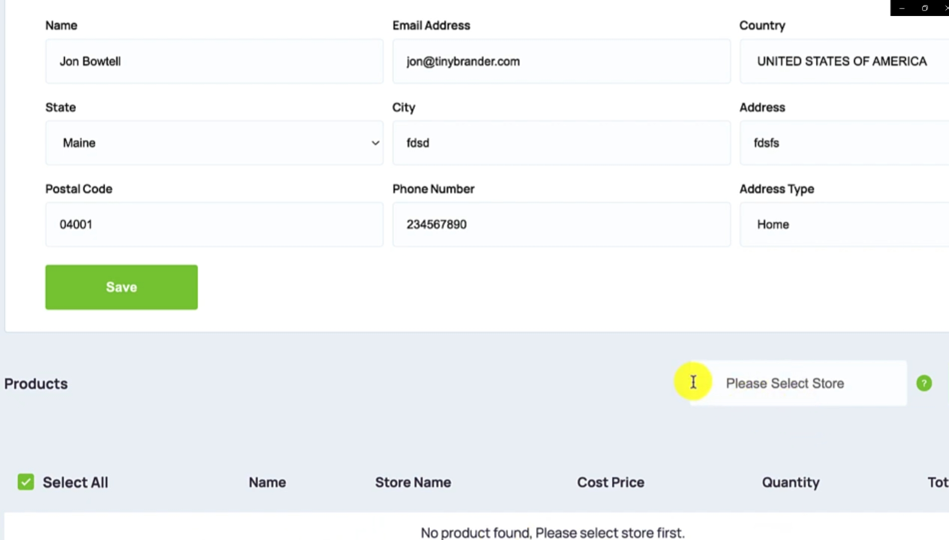This screenshot has height=540, width=949.
Task: Open the Country dropdown
Action: [x=843, y=61]
